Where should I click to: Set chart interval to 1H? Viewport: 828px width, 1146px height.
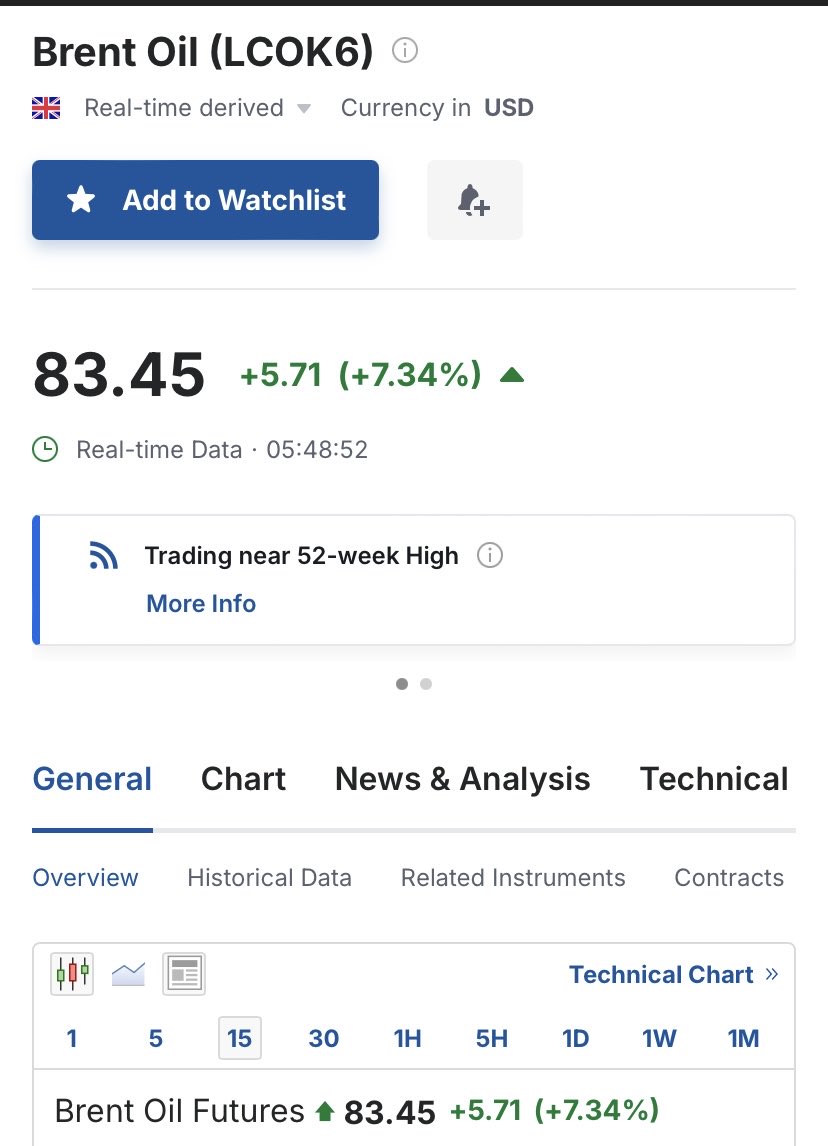[408, 1039]
